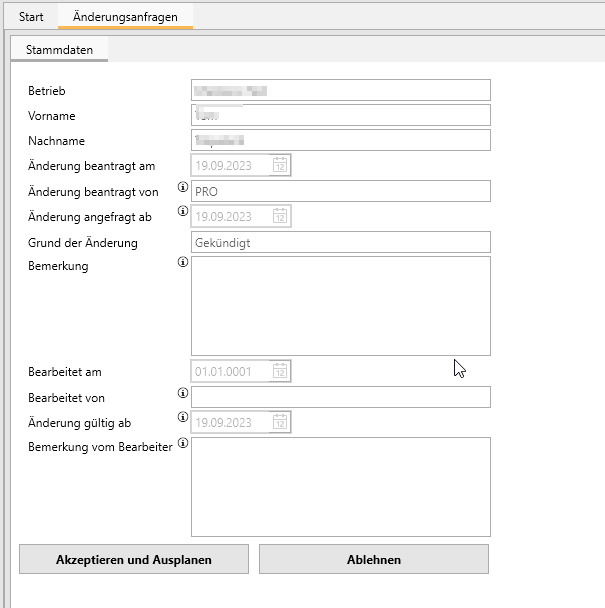This screenshot has width=605, height=608.
Task: Click the Vorname label
Action: [52, 116]
